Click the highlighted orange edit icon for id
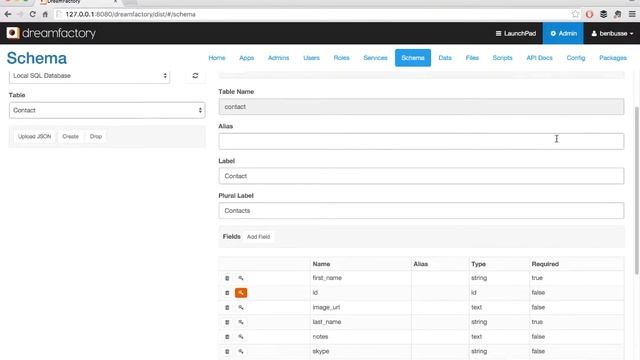This screenshot has width=640, height=360. (x=241, y=293)
